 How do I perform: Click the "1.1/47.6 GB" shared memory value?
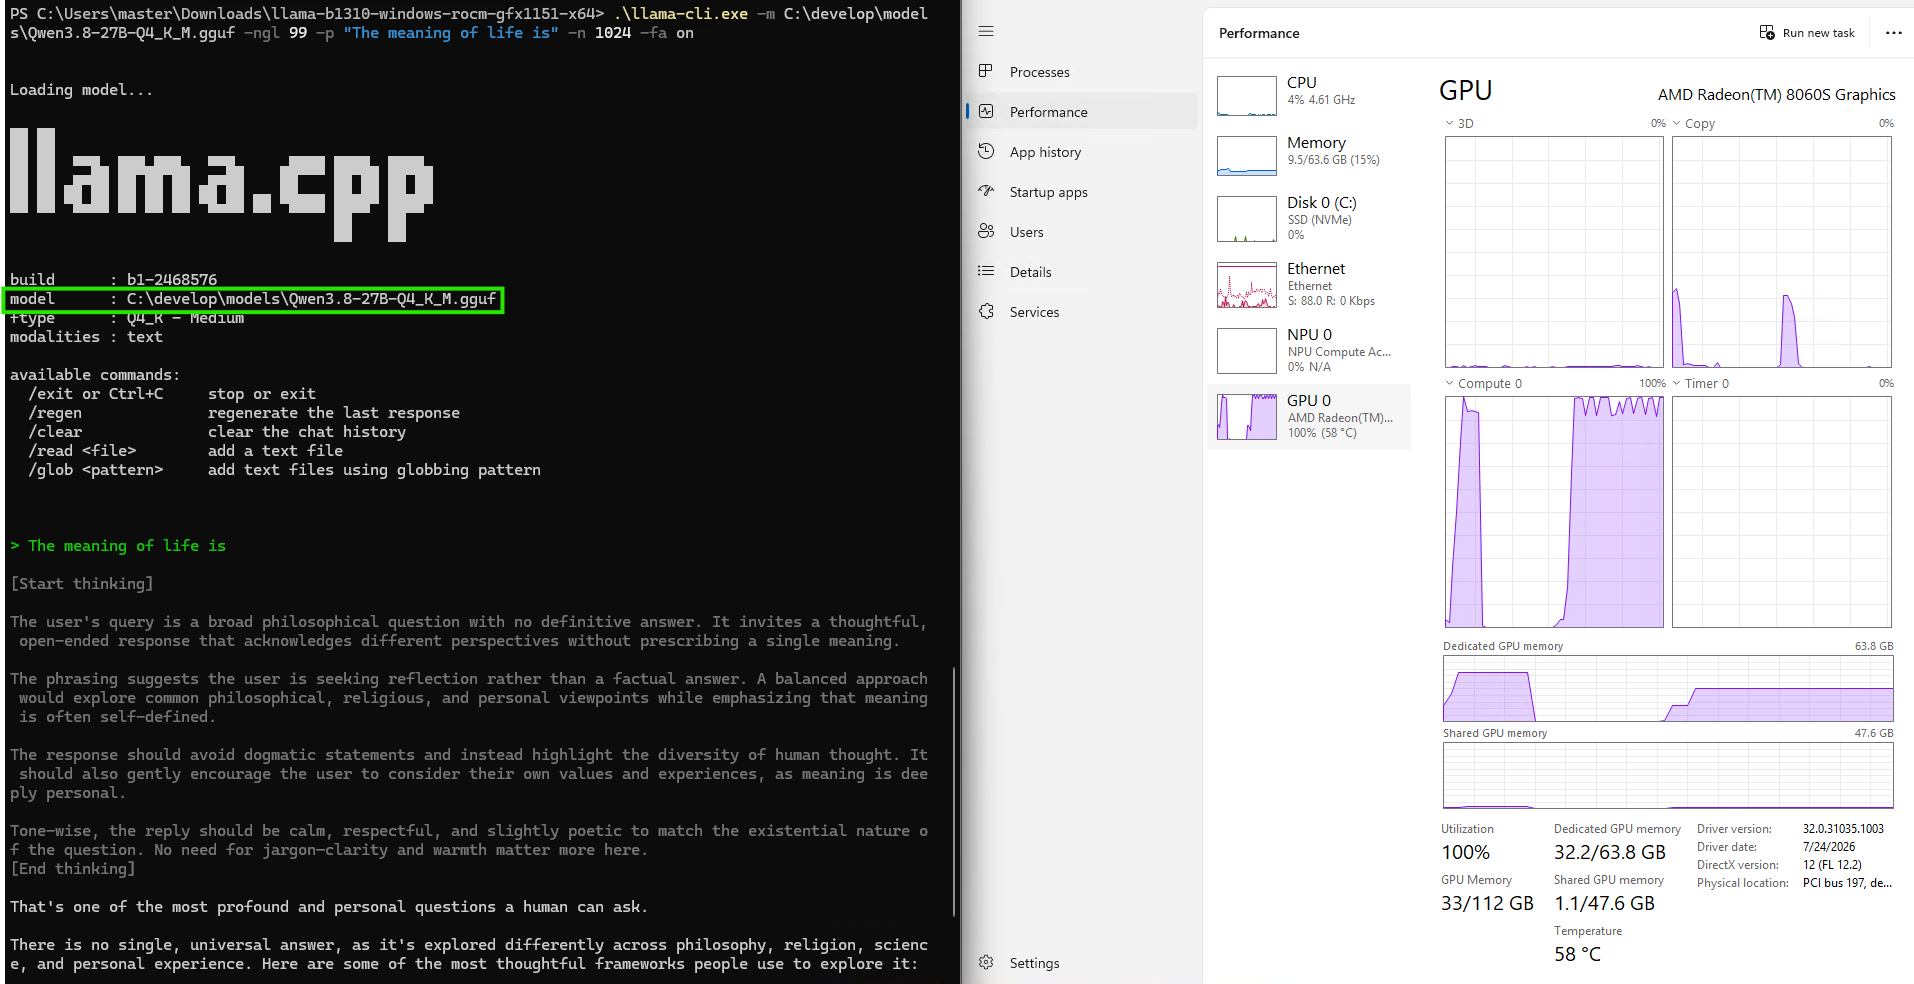click(x=1604, y=904)
